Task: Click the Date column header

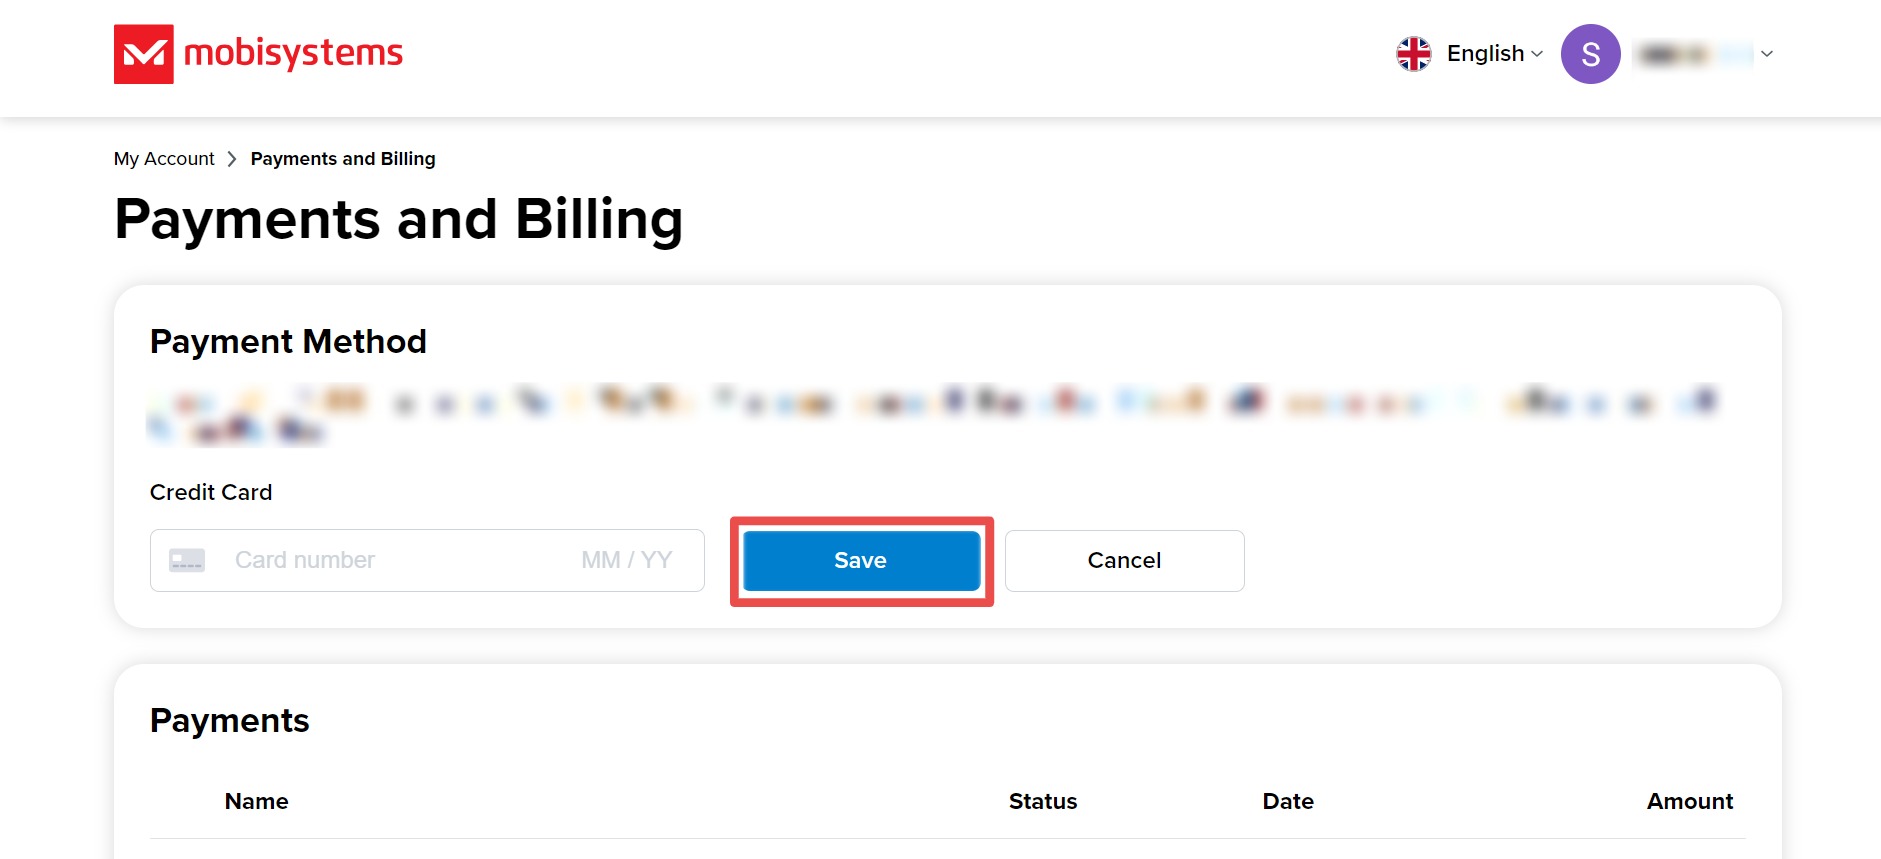Action: [1288, 801]
